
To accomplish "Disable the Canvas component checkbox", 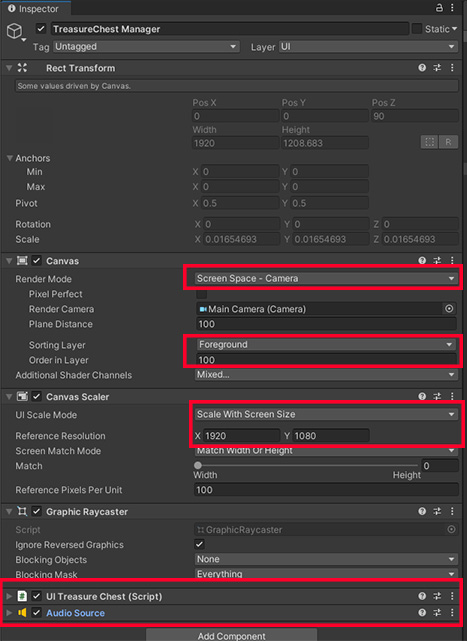I will click(x=37, y=260).
